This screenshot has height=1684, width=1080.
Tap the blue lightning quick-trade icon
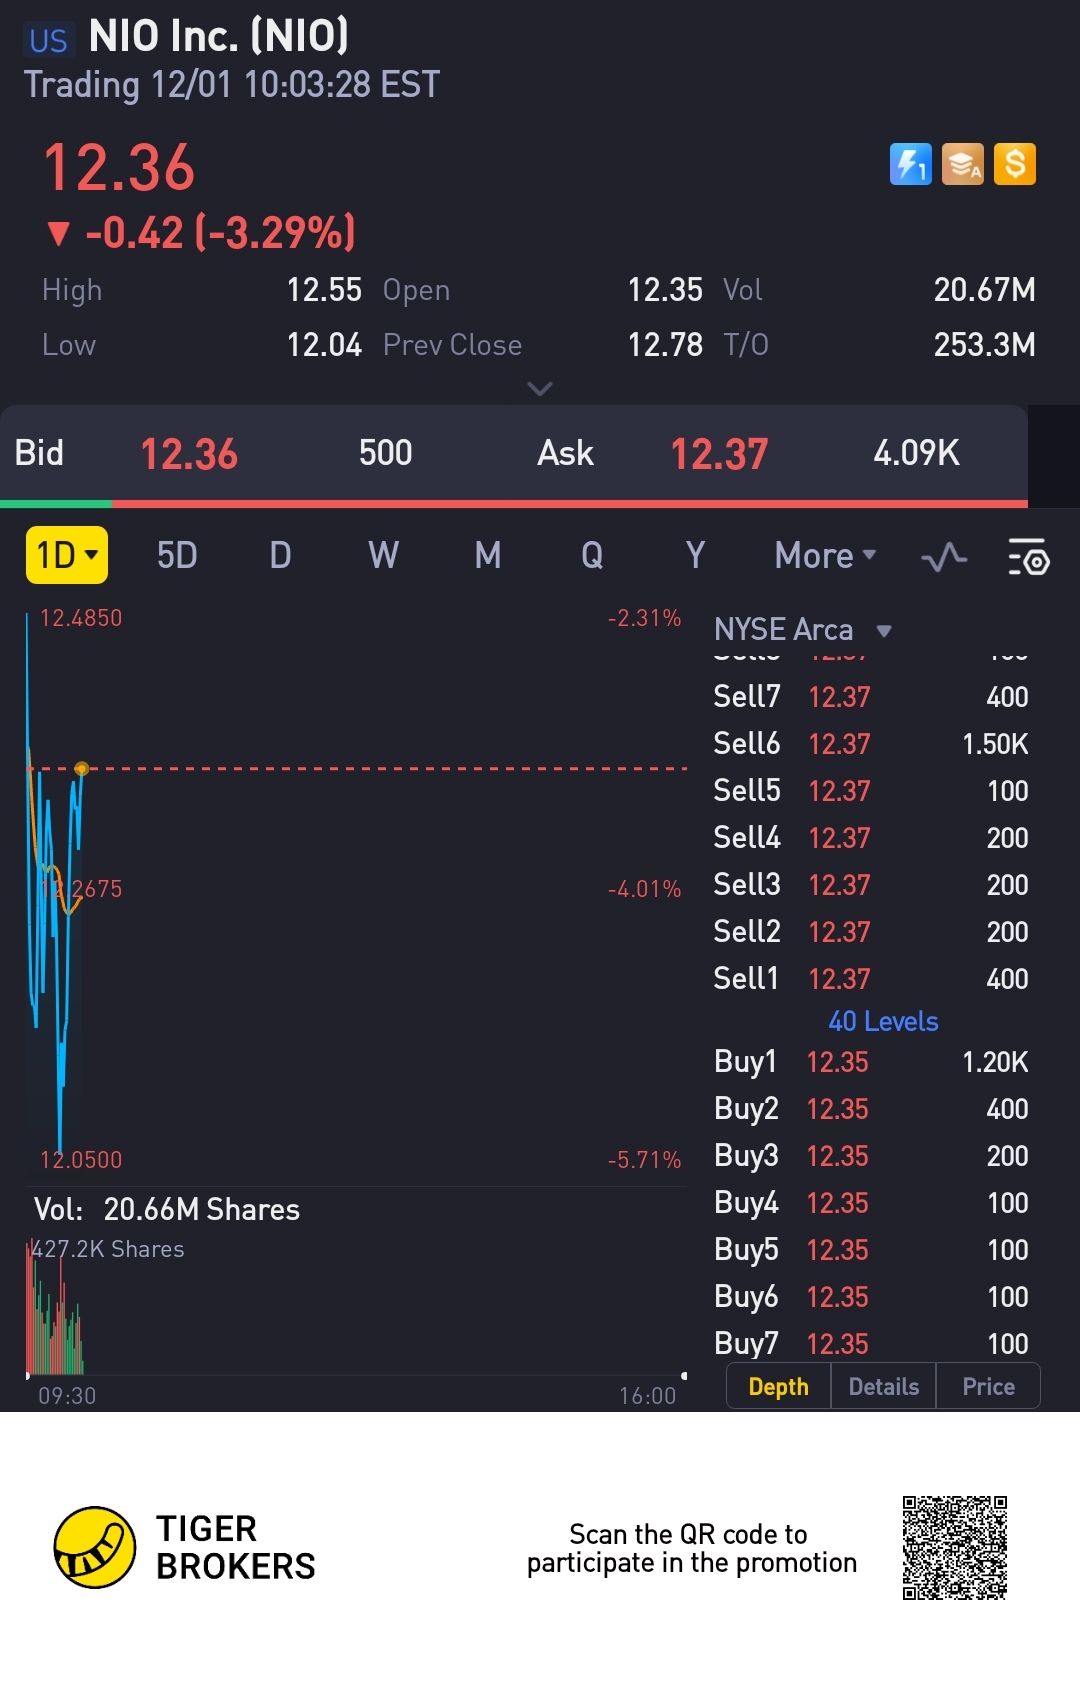click(910, 165)
